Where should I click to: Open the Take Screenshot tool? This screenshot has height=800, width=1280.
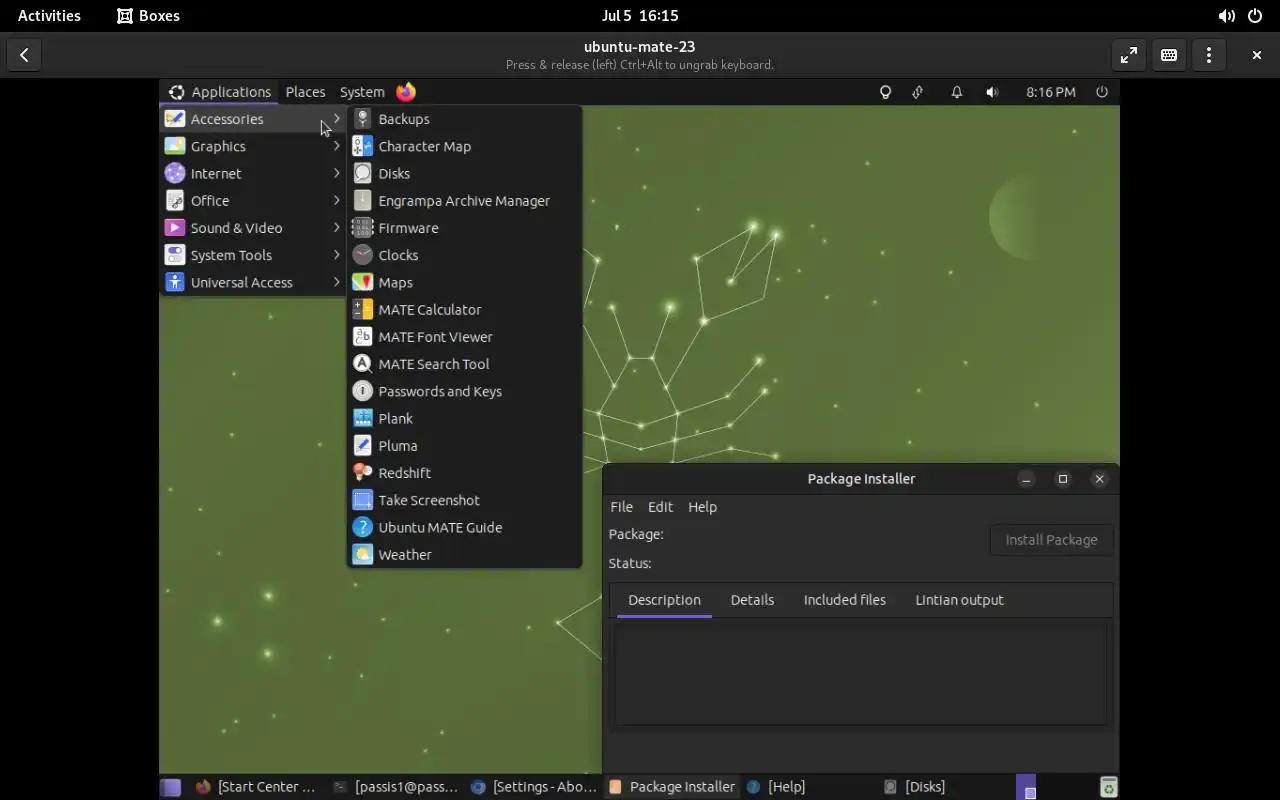464,500
